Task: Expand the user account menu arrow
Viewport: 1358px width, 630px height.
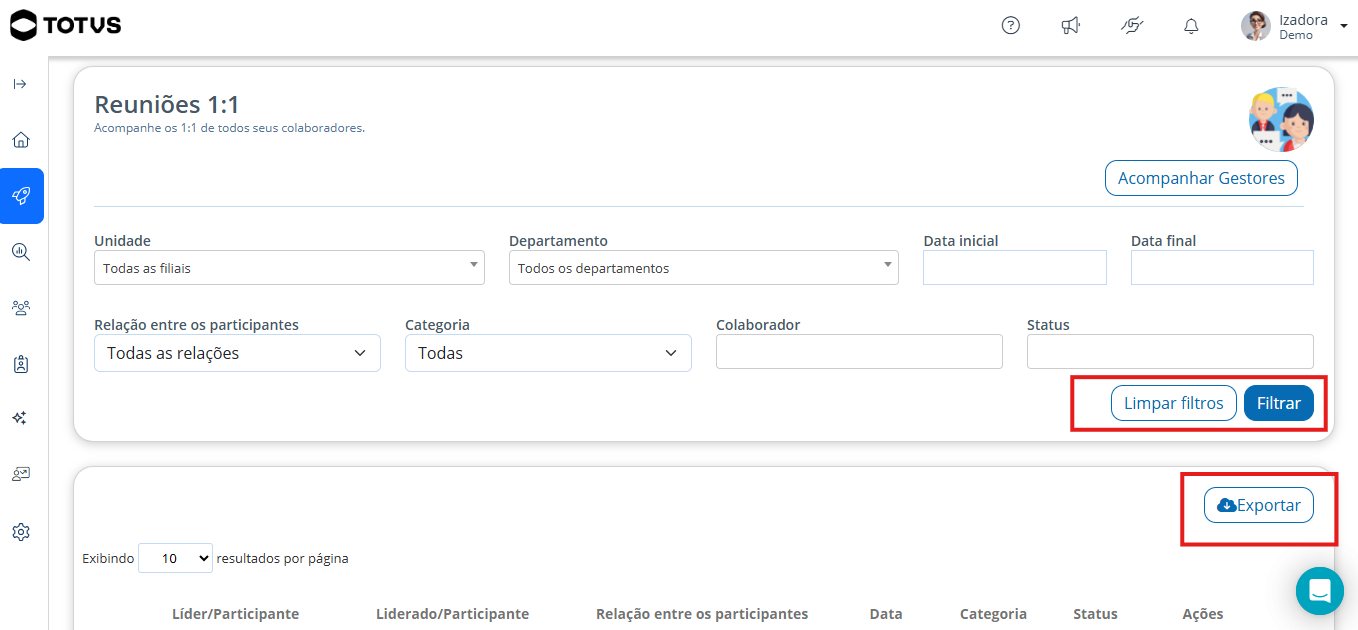Action: [x=1343, y=26]
